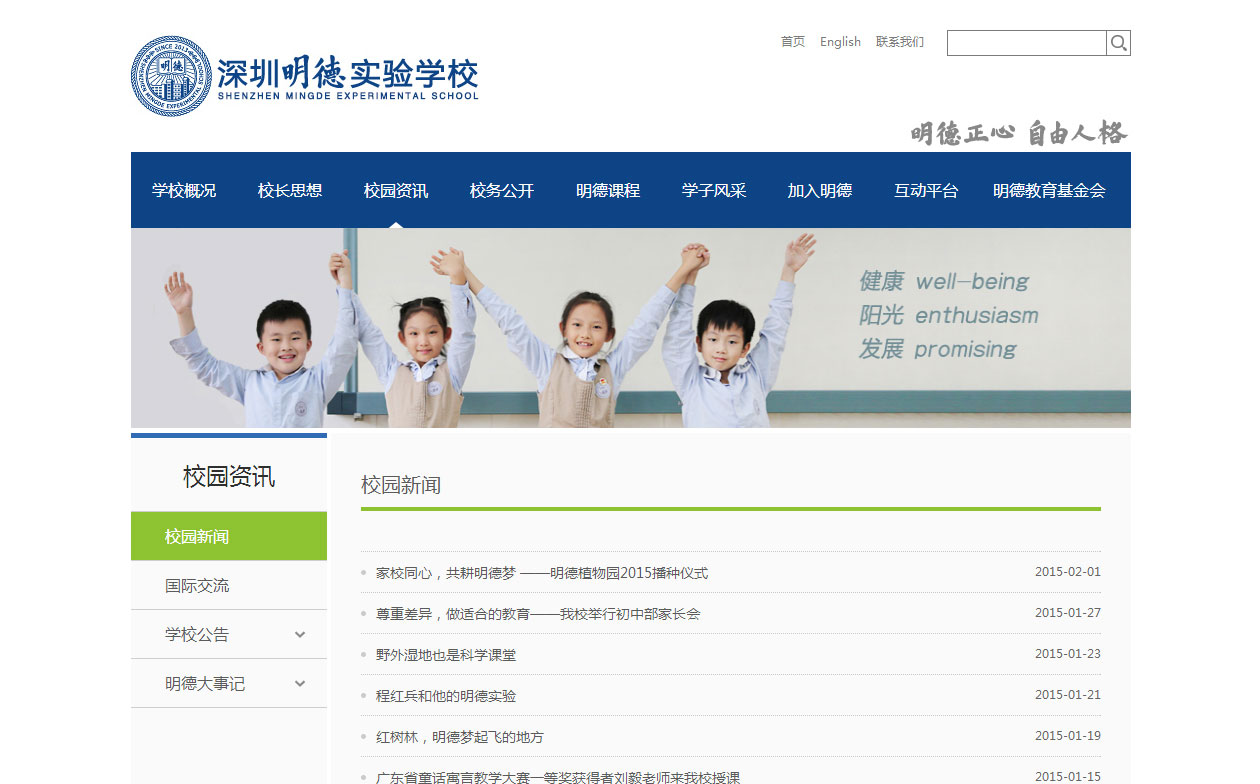Select the 校园资讯 nav item
The width and height of the screenshot is (1260, 784).
[x=396, y=190]
